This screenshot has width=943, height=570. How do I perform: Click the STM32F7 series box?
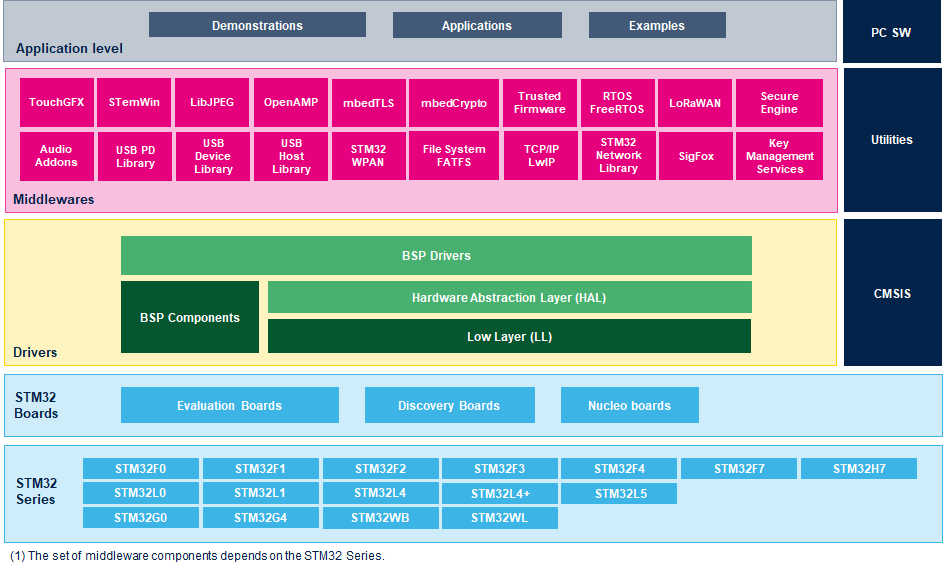pyautogui.click(x=739, y=468)
